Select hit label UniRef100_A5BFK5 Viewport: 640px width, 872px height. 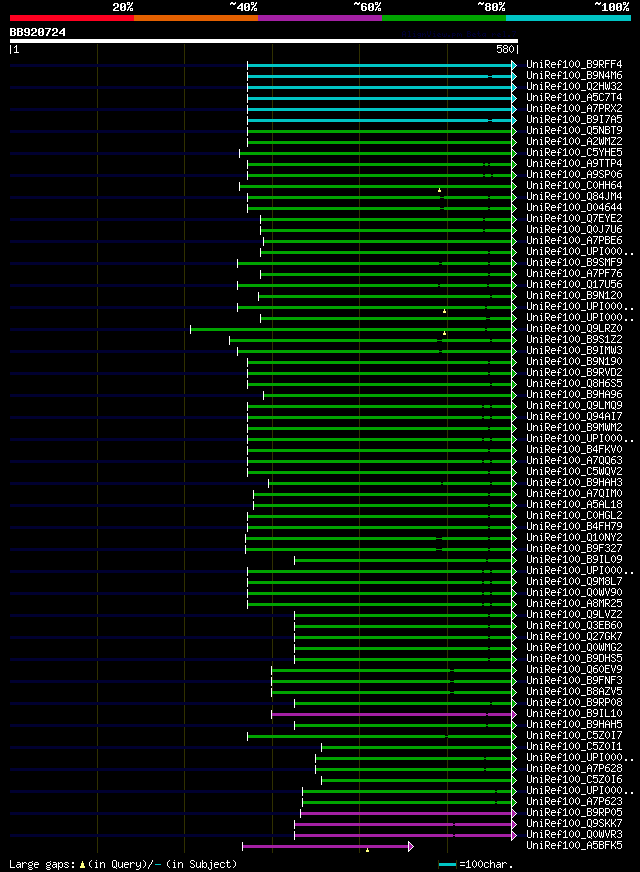click(574, 845)
